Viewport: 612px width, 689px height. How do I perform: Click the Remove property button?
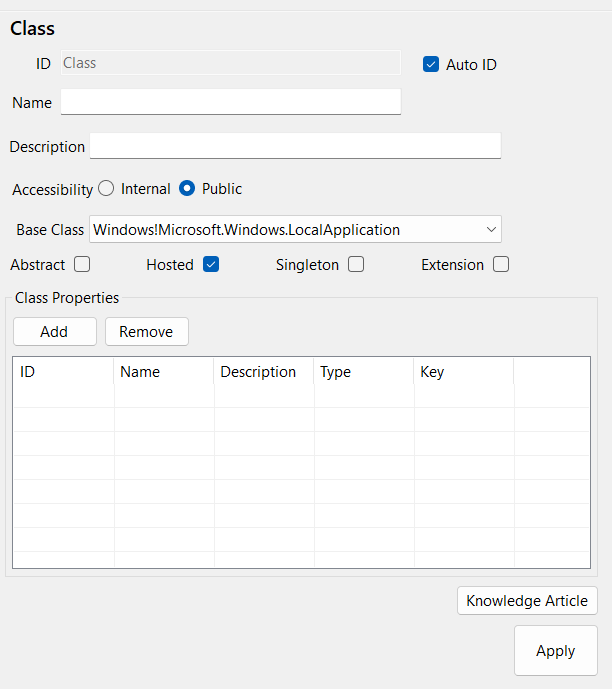point(146,332)
